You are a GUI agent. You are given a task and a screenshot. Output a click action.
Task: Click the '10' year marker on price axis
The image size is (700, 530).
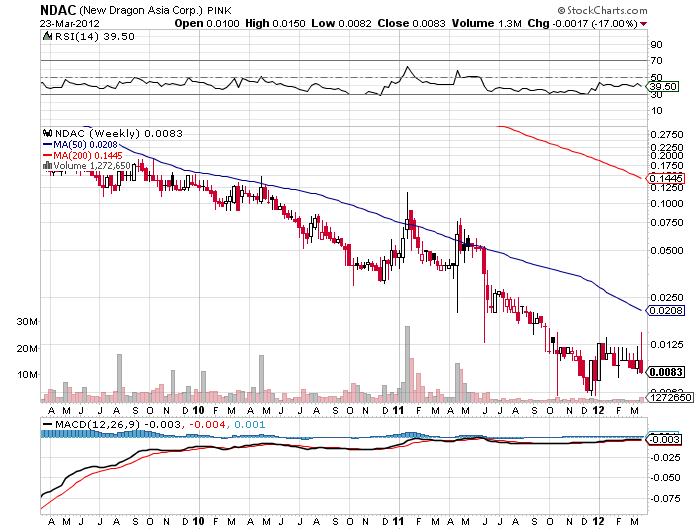(x=198, y=410)
